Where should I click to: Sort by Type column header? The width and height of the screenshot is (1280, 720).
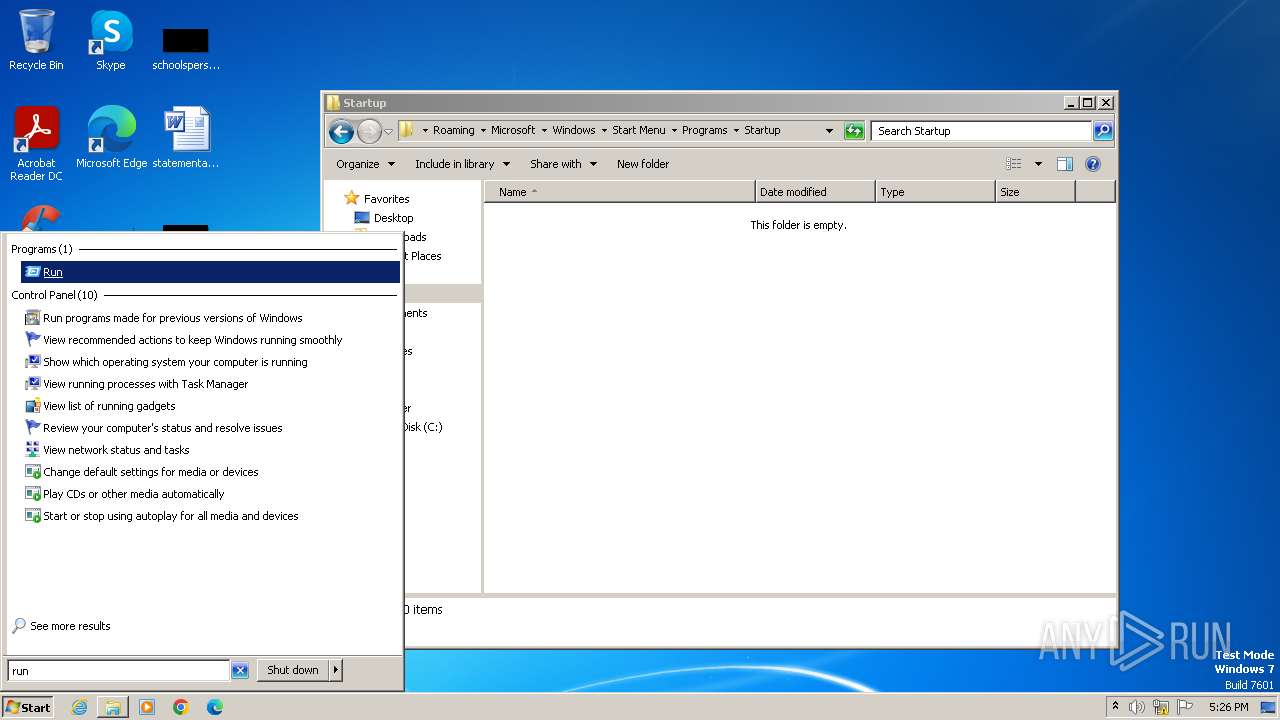click(x=936, y=192)
